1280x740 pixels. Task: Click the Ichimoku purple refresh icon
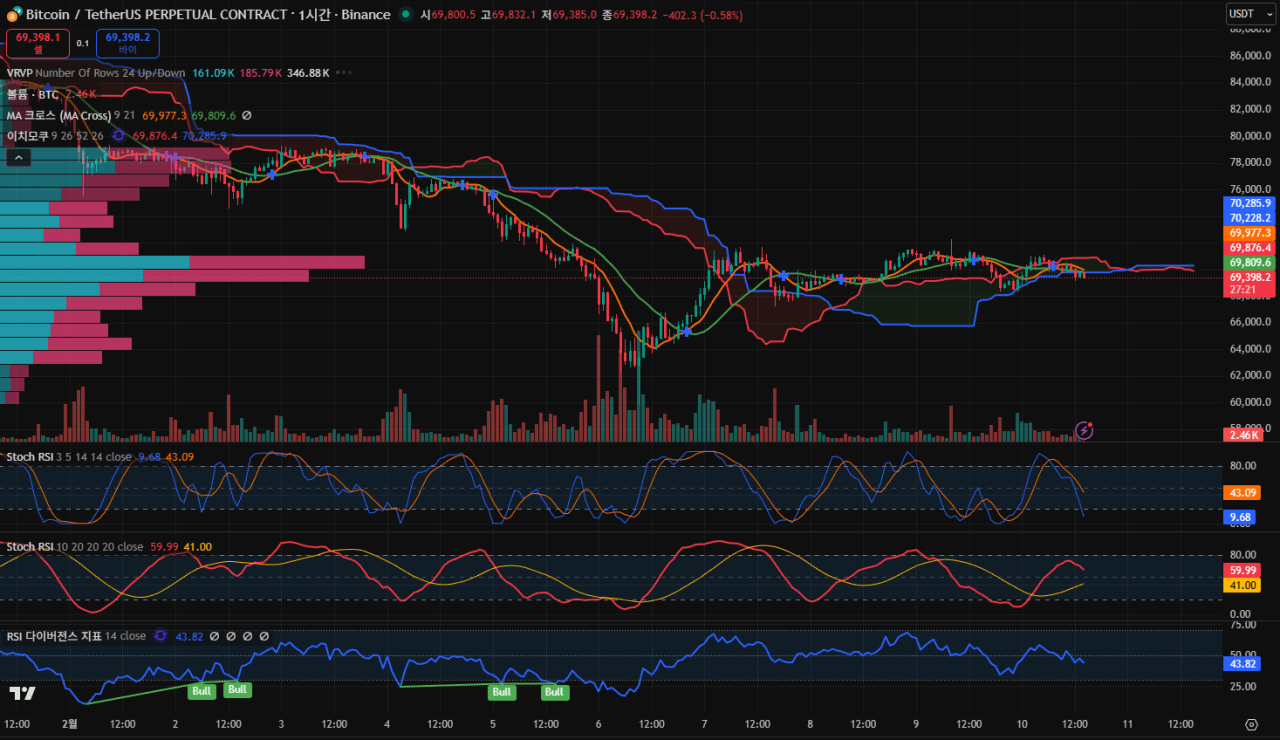pos(118,135)
